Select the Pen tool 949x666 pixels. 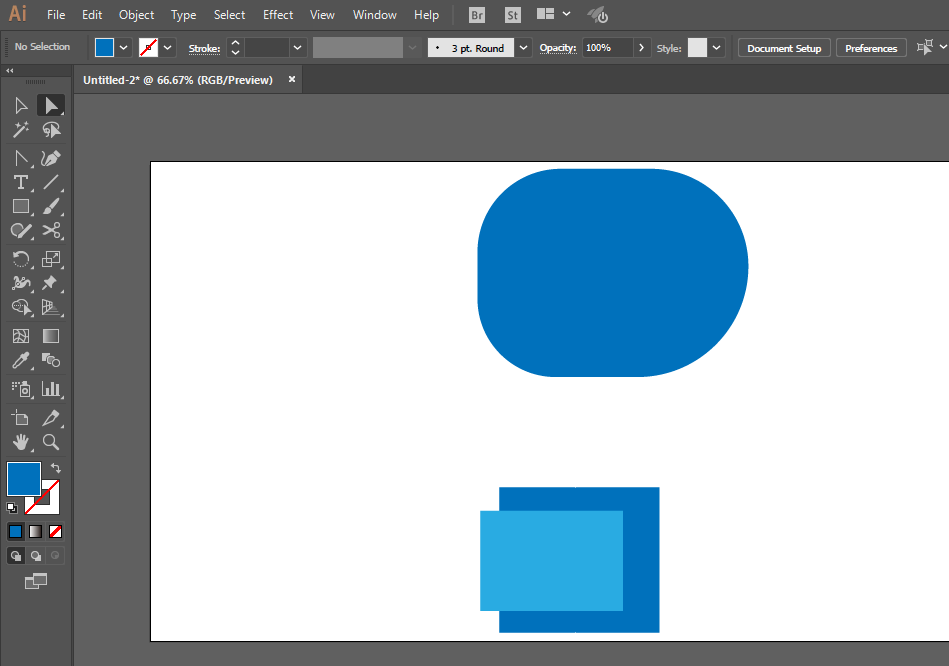click(x=51, y=158)
